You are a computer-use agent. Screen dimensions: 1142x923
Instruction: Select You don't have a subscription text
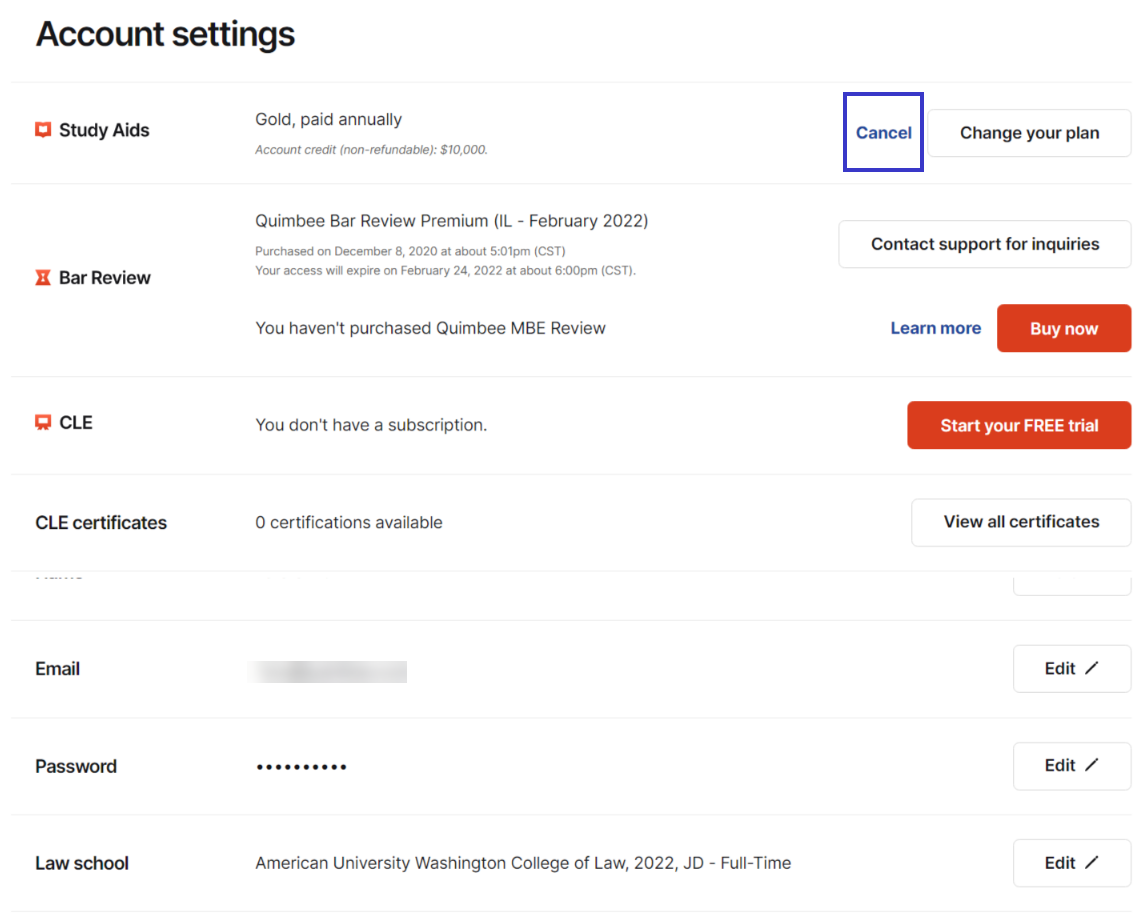(x=371, y=425)
